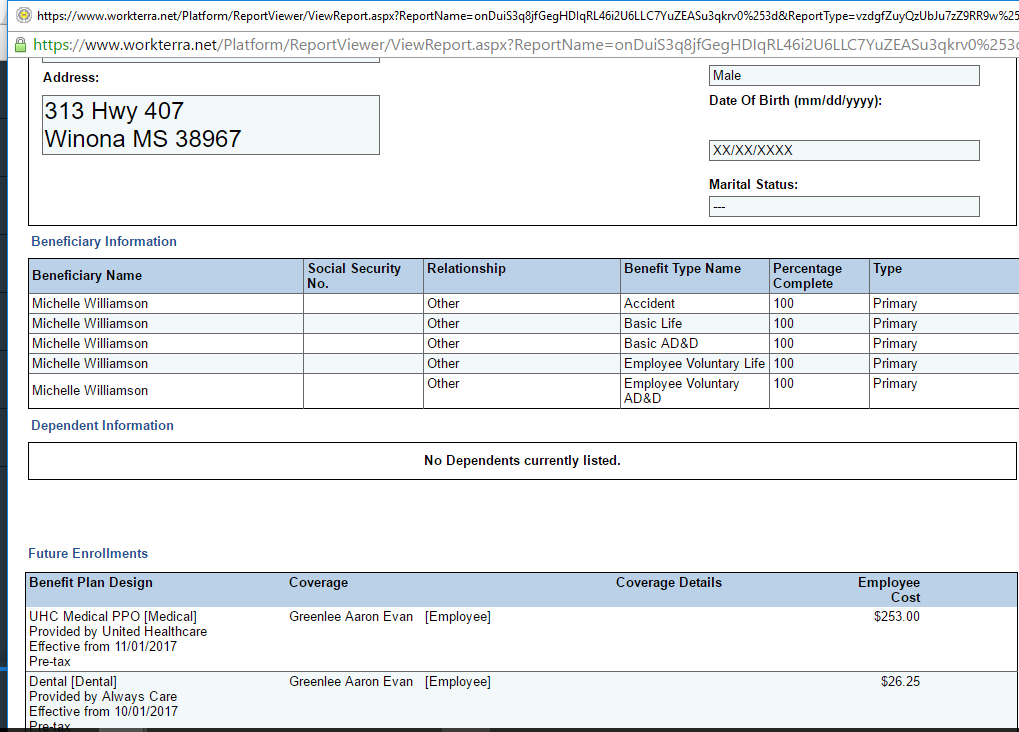1019x732 pixels.
Task: Click the Beneficiary Name column header
Action: tap(87, 276)
